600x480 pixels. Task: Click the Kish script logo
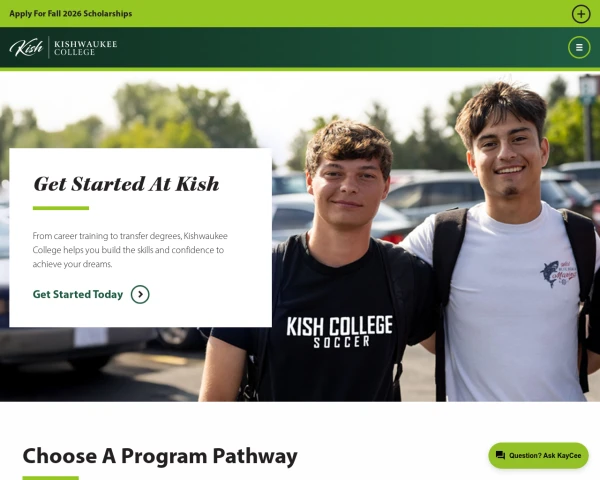tap(26, 47)
